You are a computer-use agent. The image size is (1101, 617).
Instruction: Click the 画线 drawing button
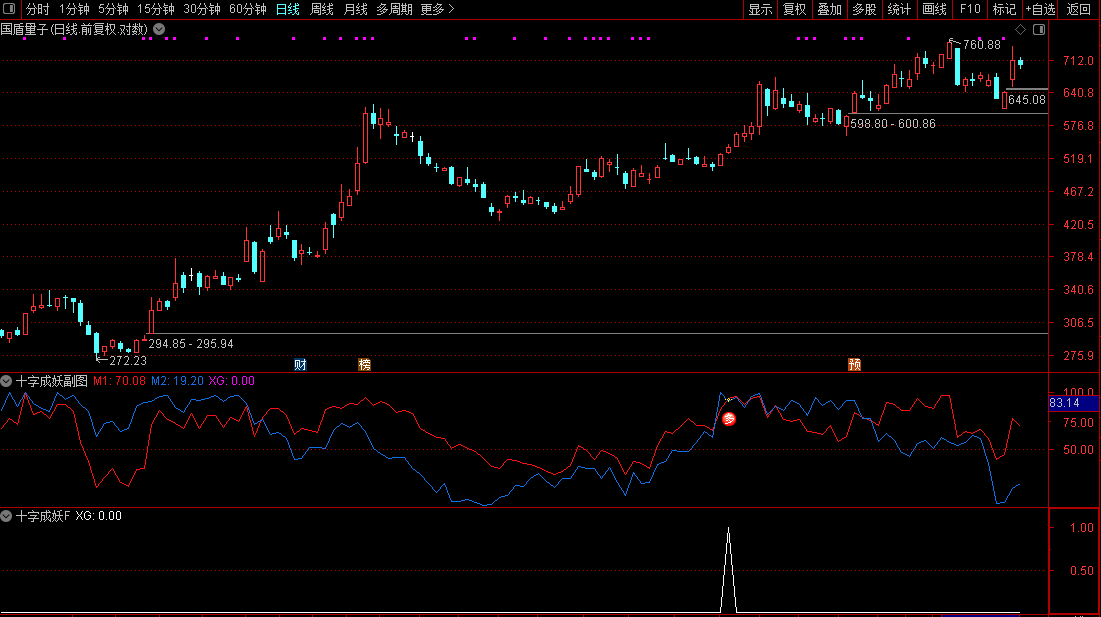[933, 9]
